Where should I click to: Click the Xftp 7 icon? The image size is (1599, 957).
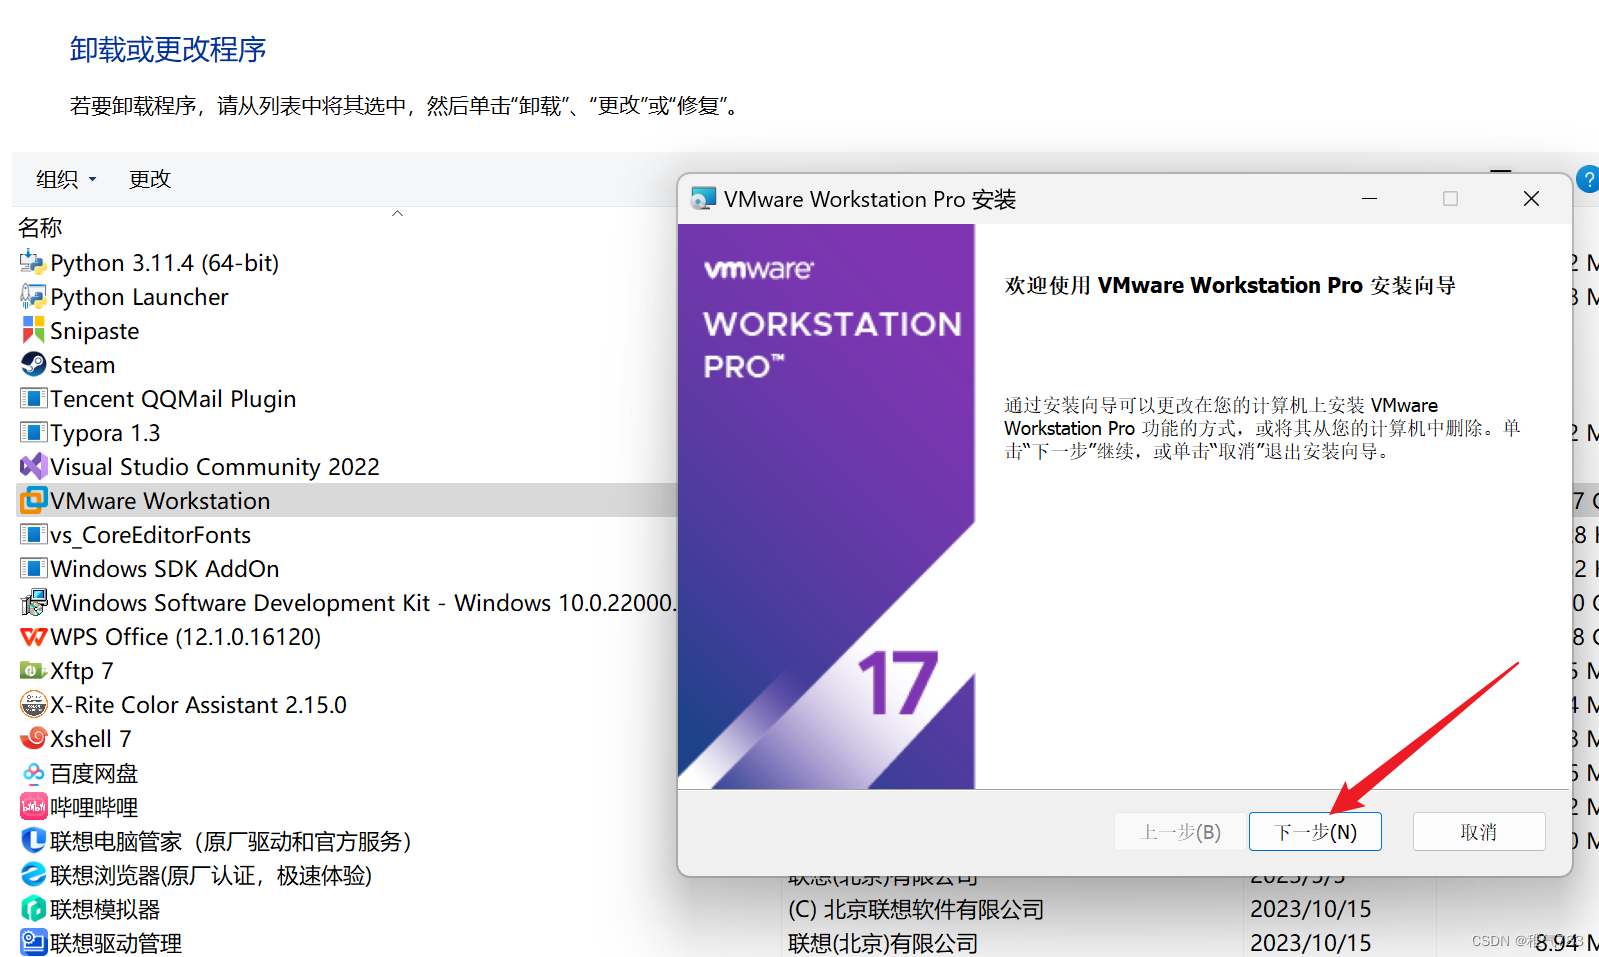coord(33,670)
